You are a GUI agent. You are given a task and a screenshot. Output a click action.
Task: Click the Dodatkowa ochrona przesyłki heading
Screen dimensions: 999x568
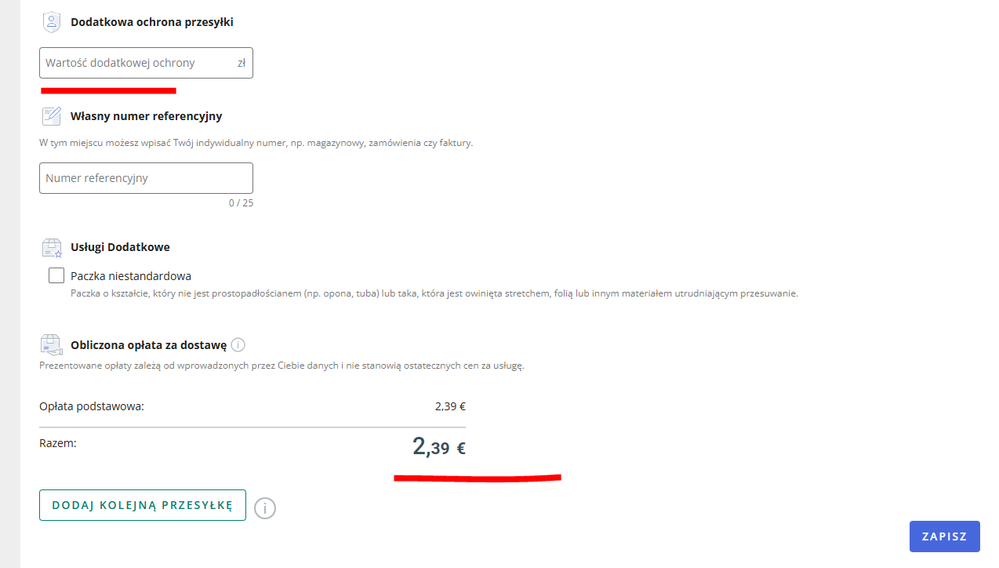pyautogui.click(x=152, y=22)
